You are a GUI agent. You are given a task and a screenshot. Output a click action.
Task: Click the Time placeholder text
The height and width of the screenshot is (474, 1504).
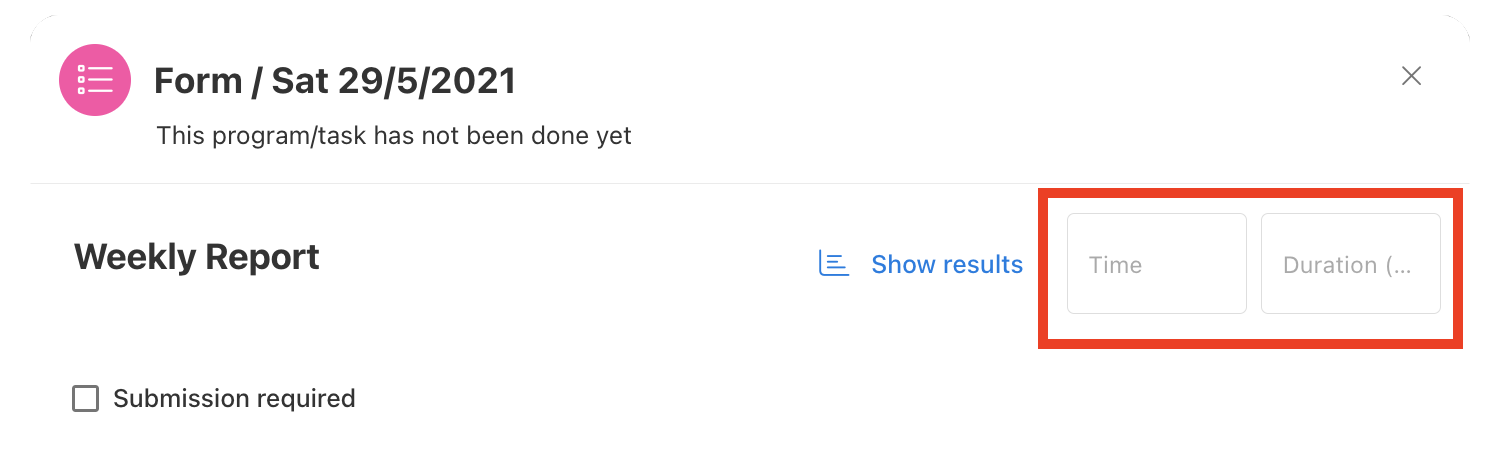click(1115, 265)
